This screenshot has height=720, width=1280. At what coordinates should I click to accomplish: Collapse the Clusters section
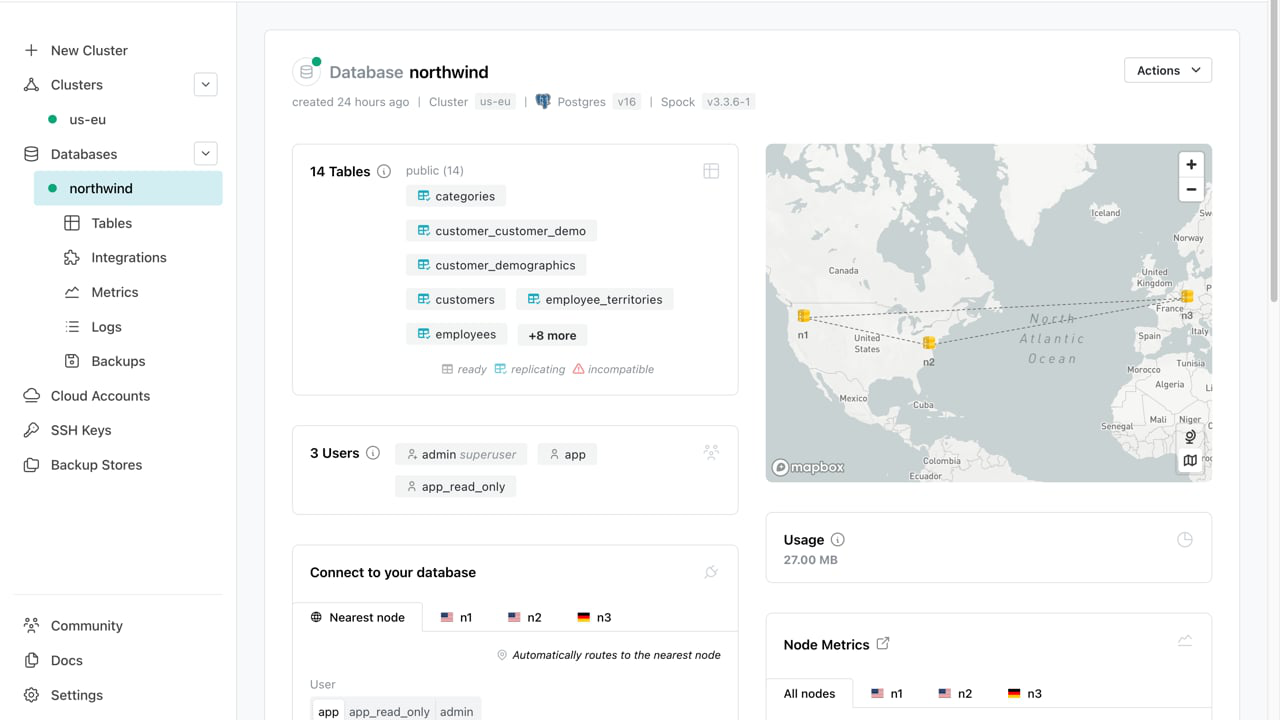pos(205,85)
